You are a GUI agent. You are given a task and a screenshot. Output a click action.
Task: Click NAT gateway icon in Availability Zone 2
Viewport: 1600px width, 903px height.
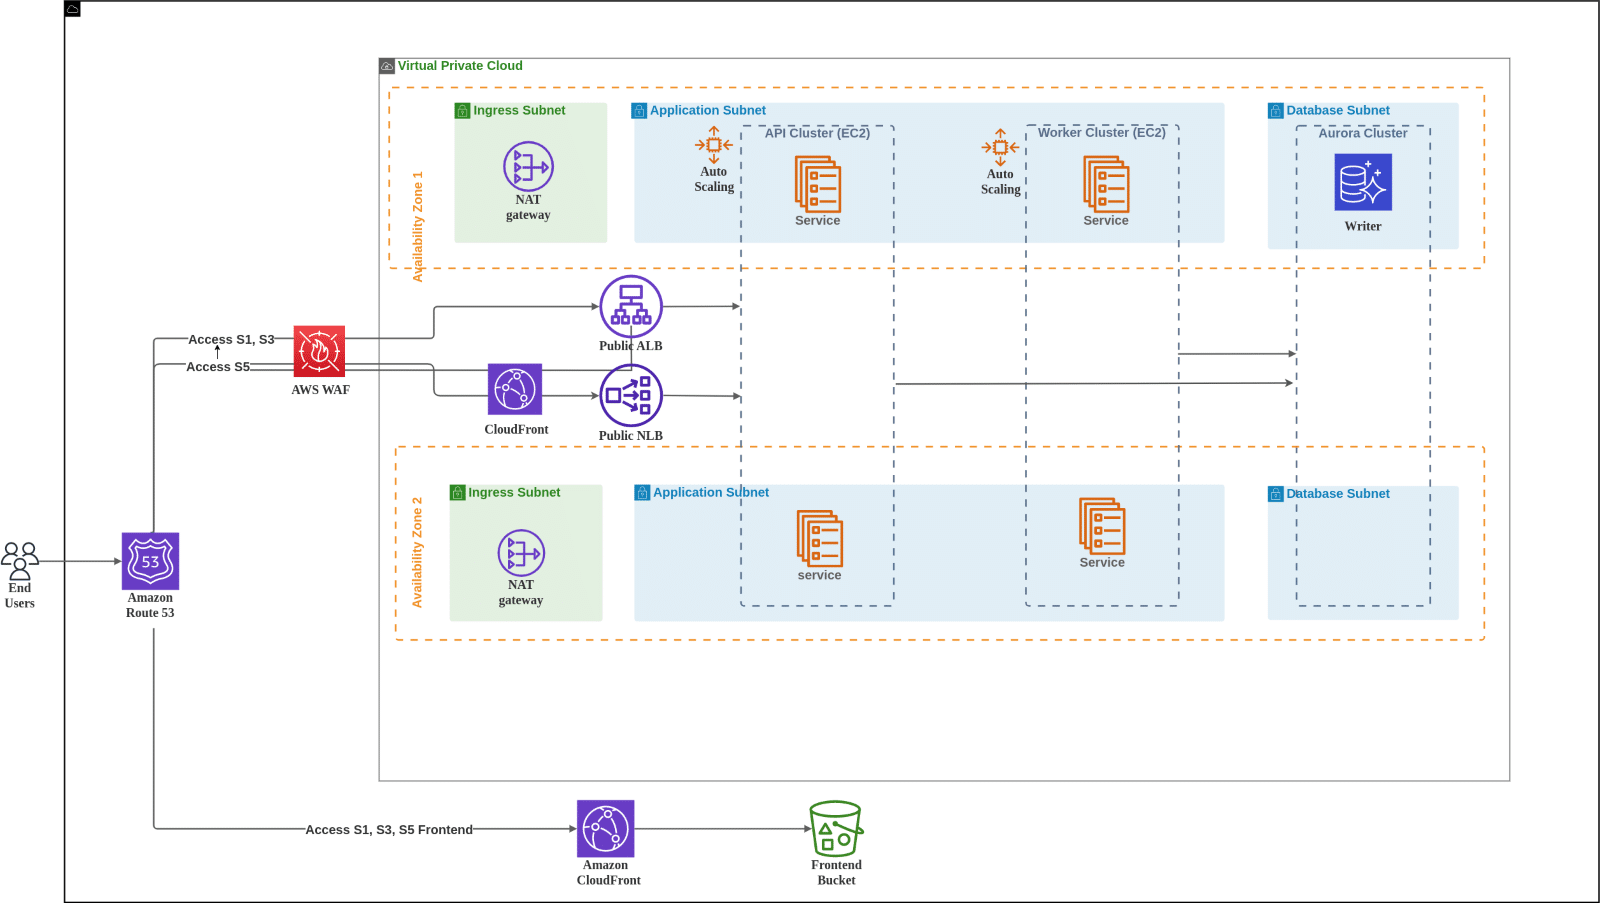521,553
